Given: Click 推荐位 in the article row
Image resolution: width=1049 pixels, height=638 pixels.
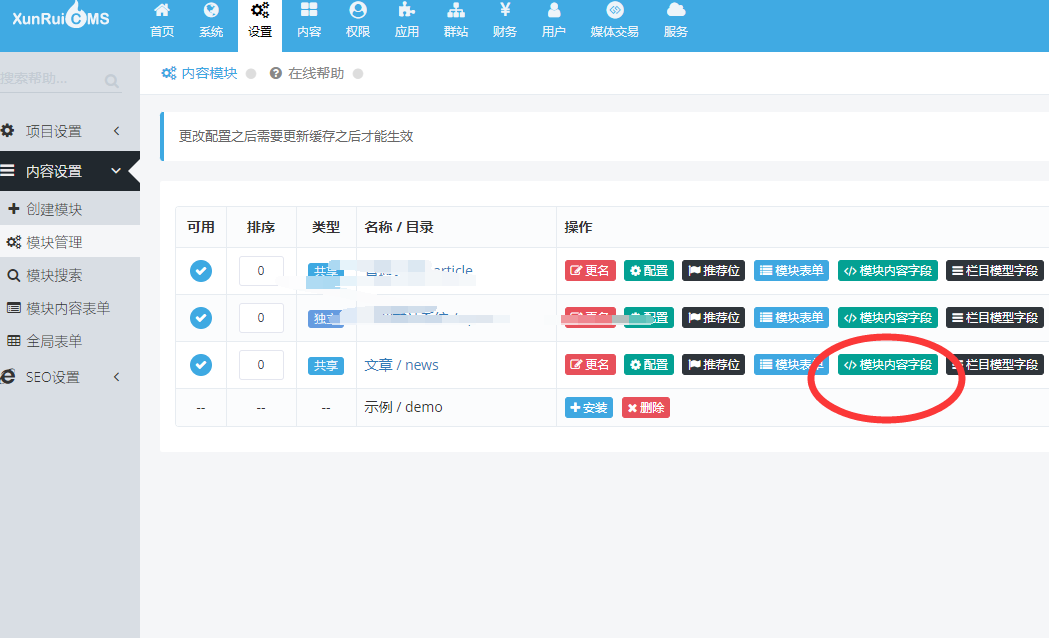Looking at the screenshot, I should coord(714,271).
